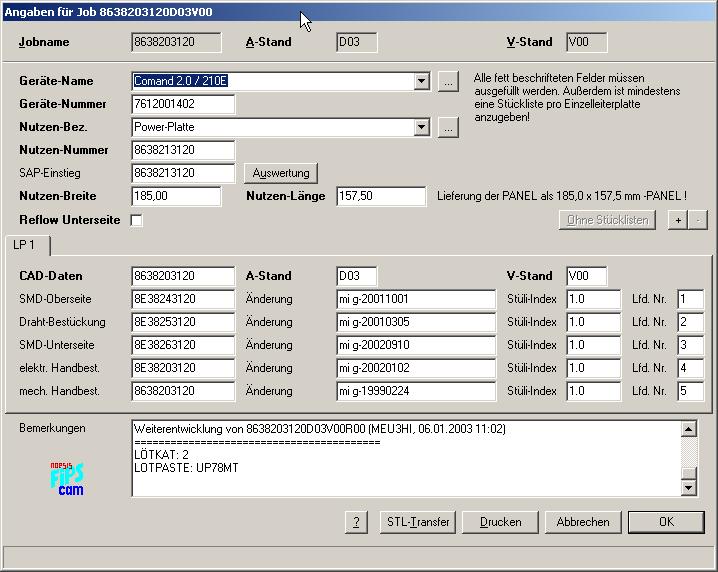The image size is (718, 572).
Task: Click the FiPS cam logo icon
Action: coord(67,478)
